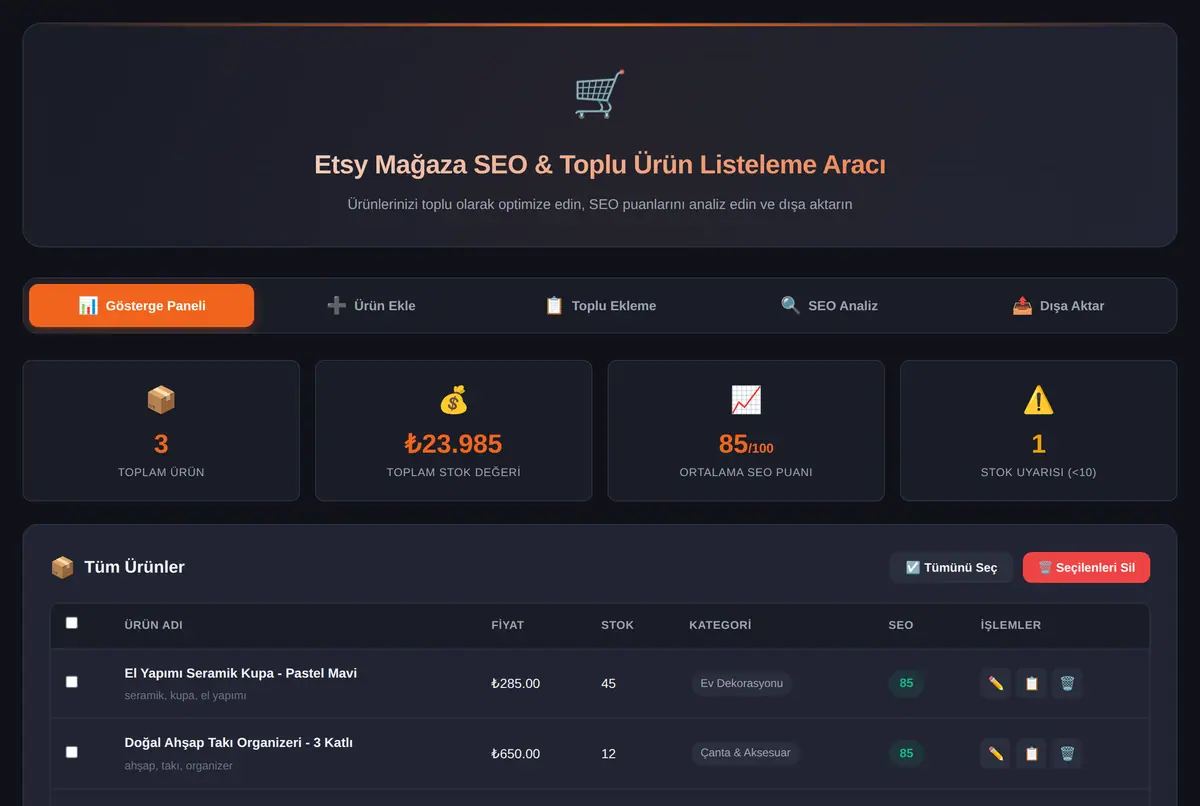Click the Tümünü Seç button
1200x806 pixels.
tap(951, 567)
